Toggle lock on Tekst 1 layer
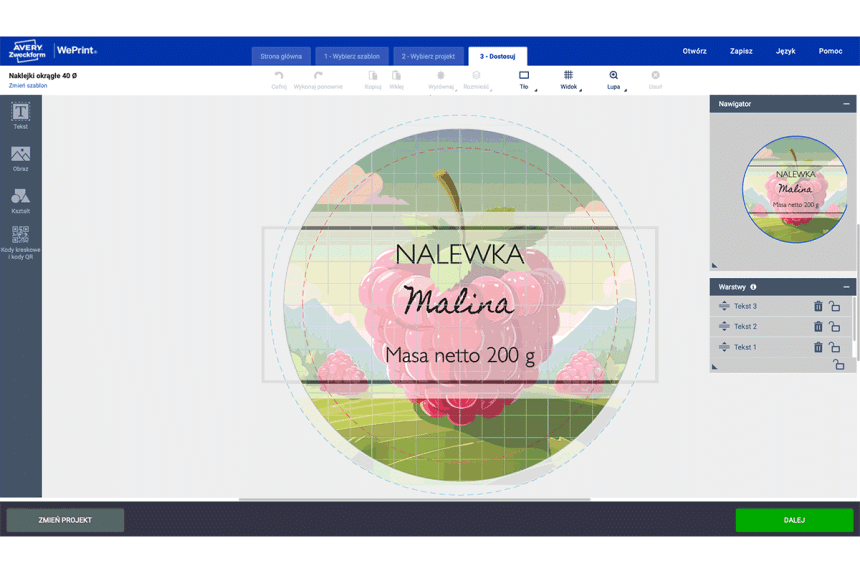The height and width of the screenshot is (573, 860). point(835,347)
